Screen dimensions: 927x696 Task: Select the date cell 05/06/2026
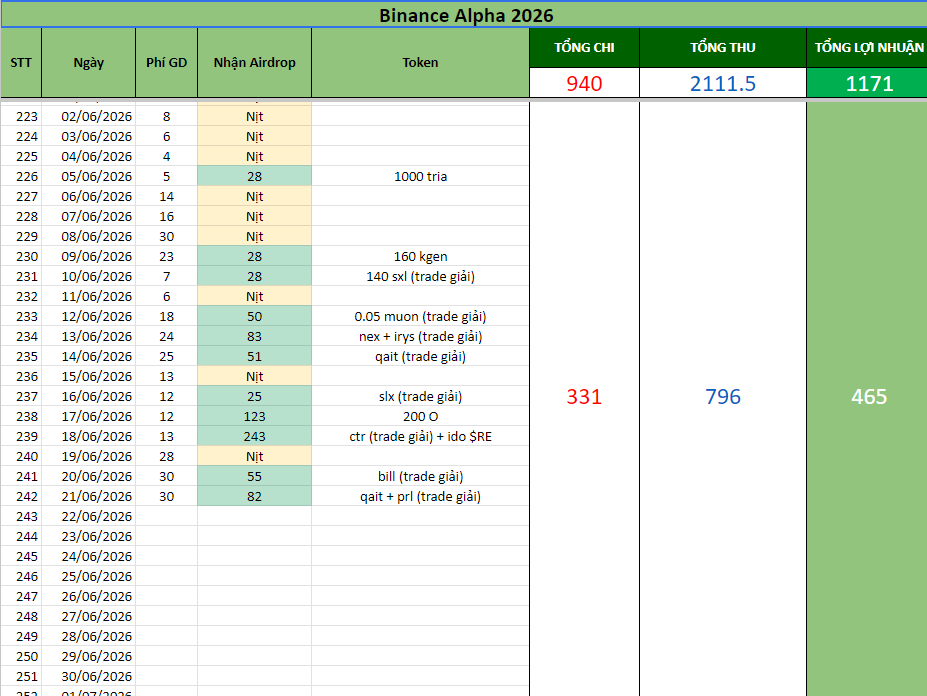click(89, 176)
